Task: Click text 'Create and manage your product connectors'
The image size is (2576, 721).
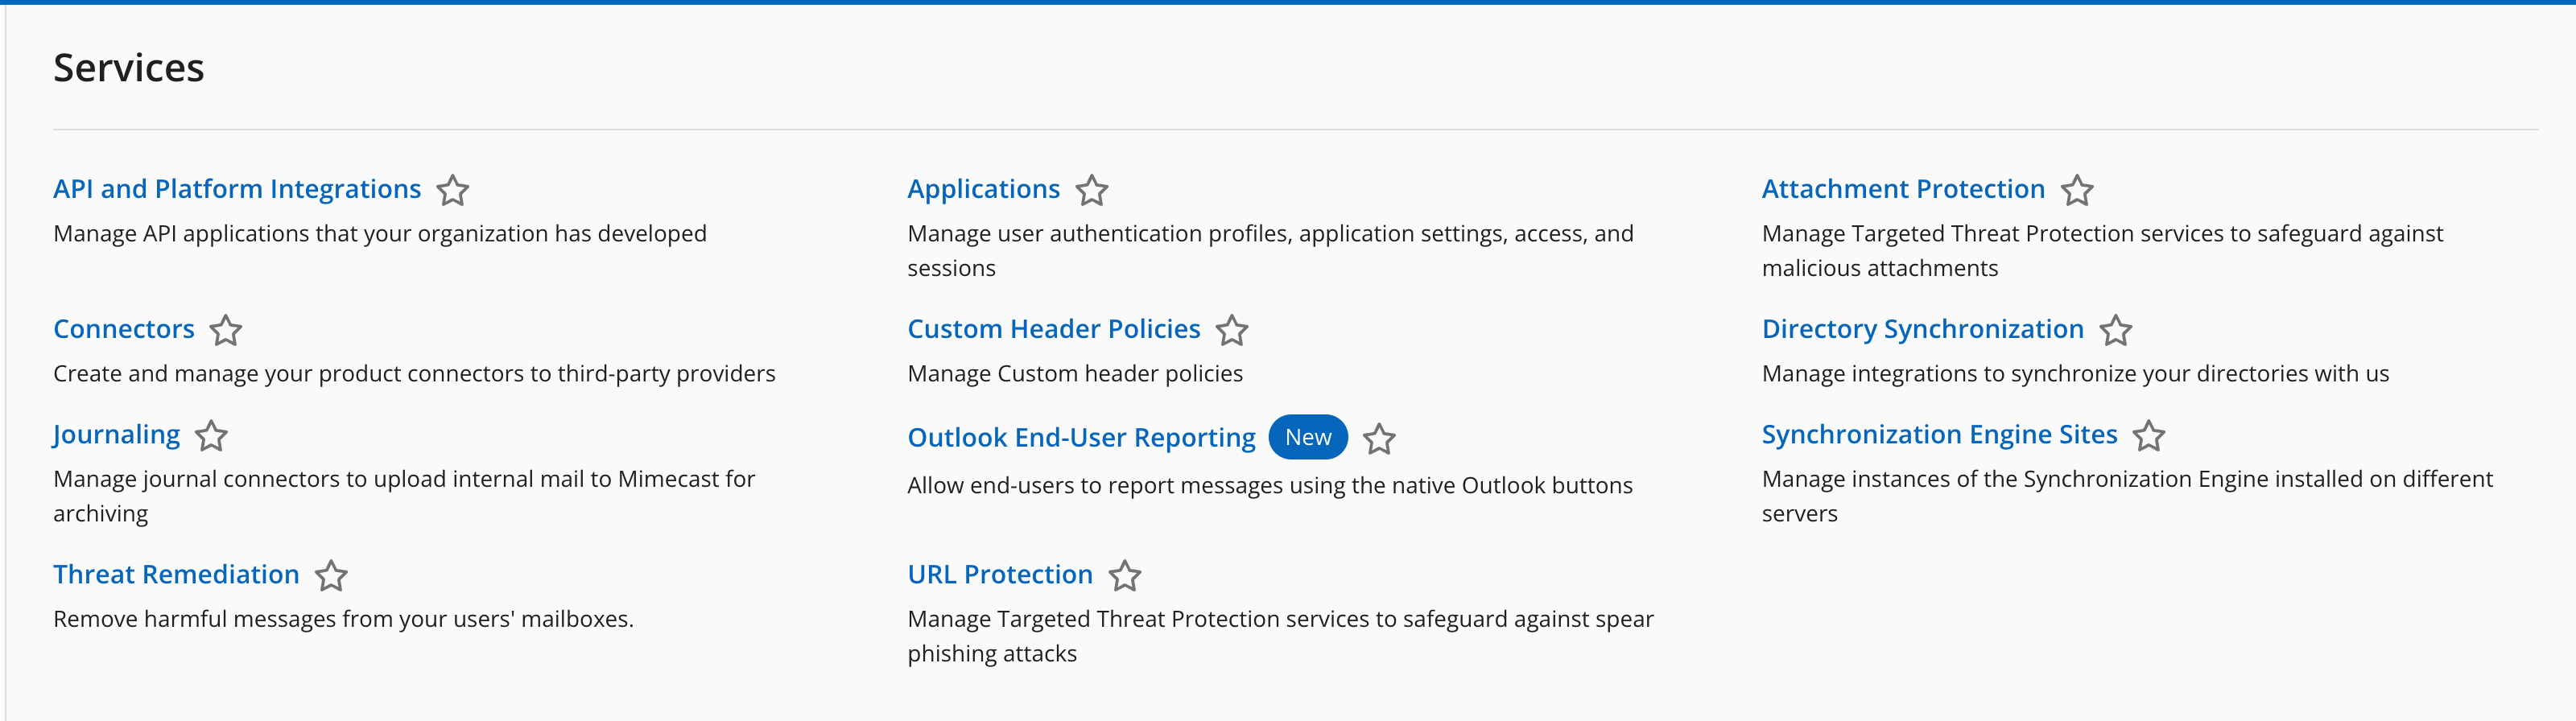Action: click(289, 374)
